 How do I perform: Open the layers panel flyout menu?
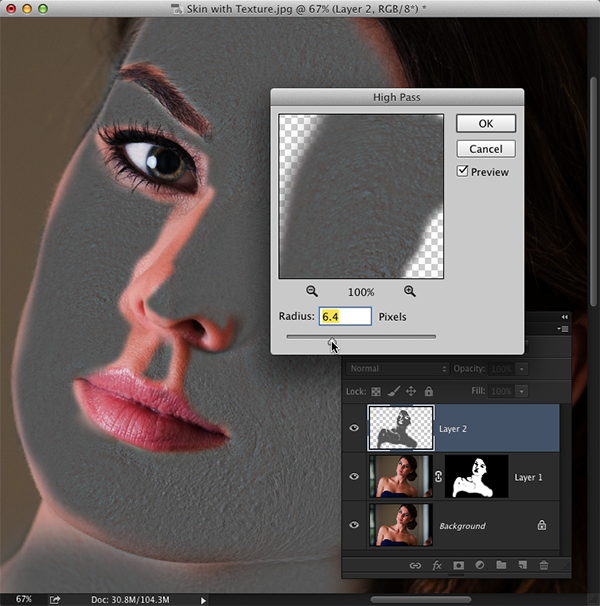[x=564, y=328]
